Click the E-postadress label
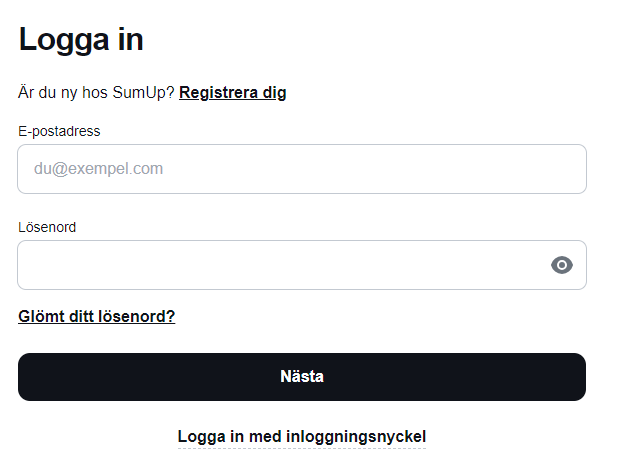The width and height of the screenshot is (636, 473). (59, 131)
